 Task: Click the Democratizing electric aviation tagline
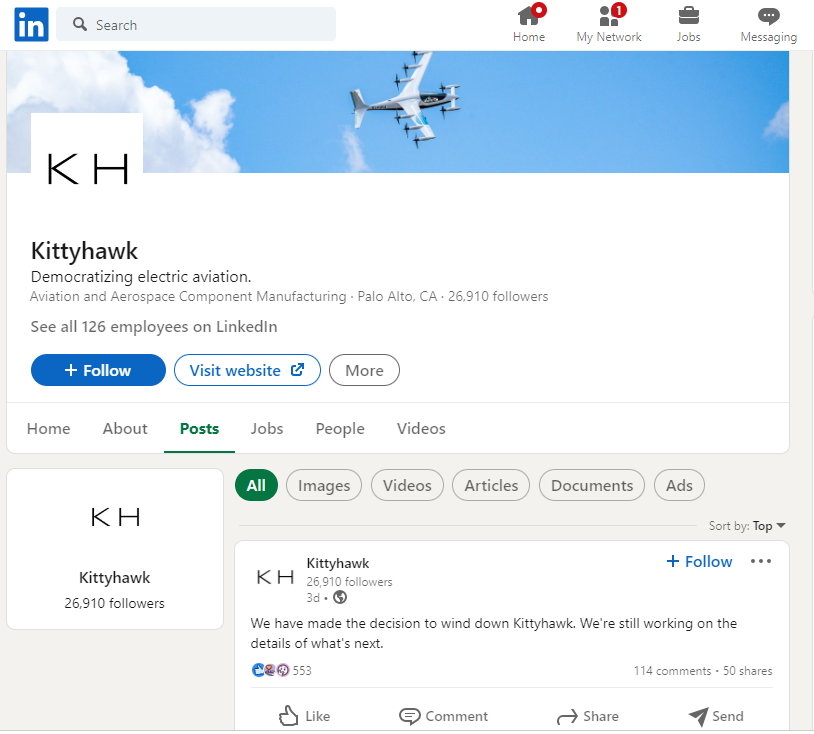point(141,277)
